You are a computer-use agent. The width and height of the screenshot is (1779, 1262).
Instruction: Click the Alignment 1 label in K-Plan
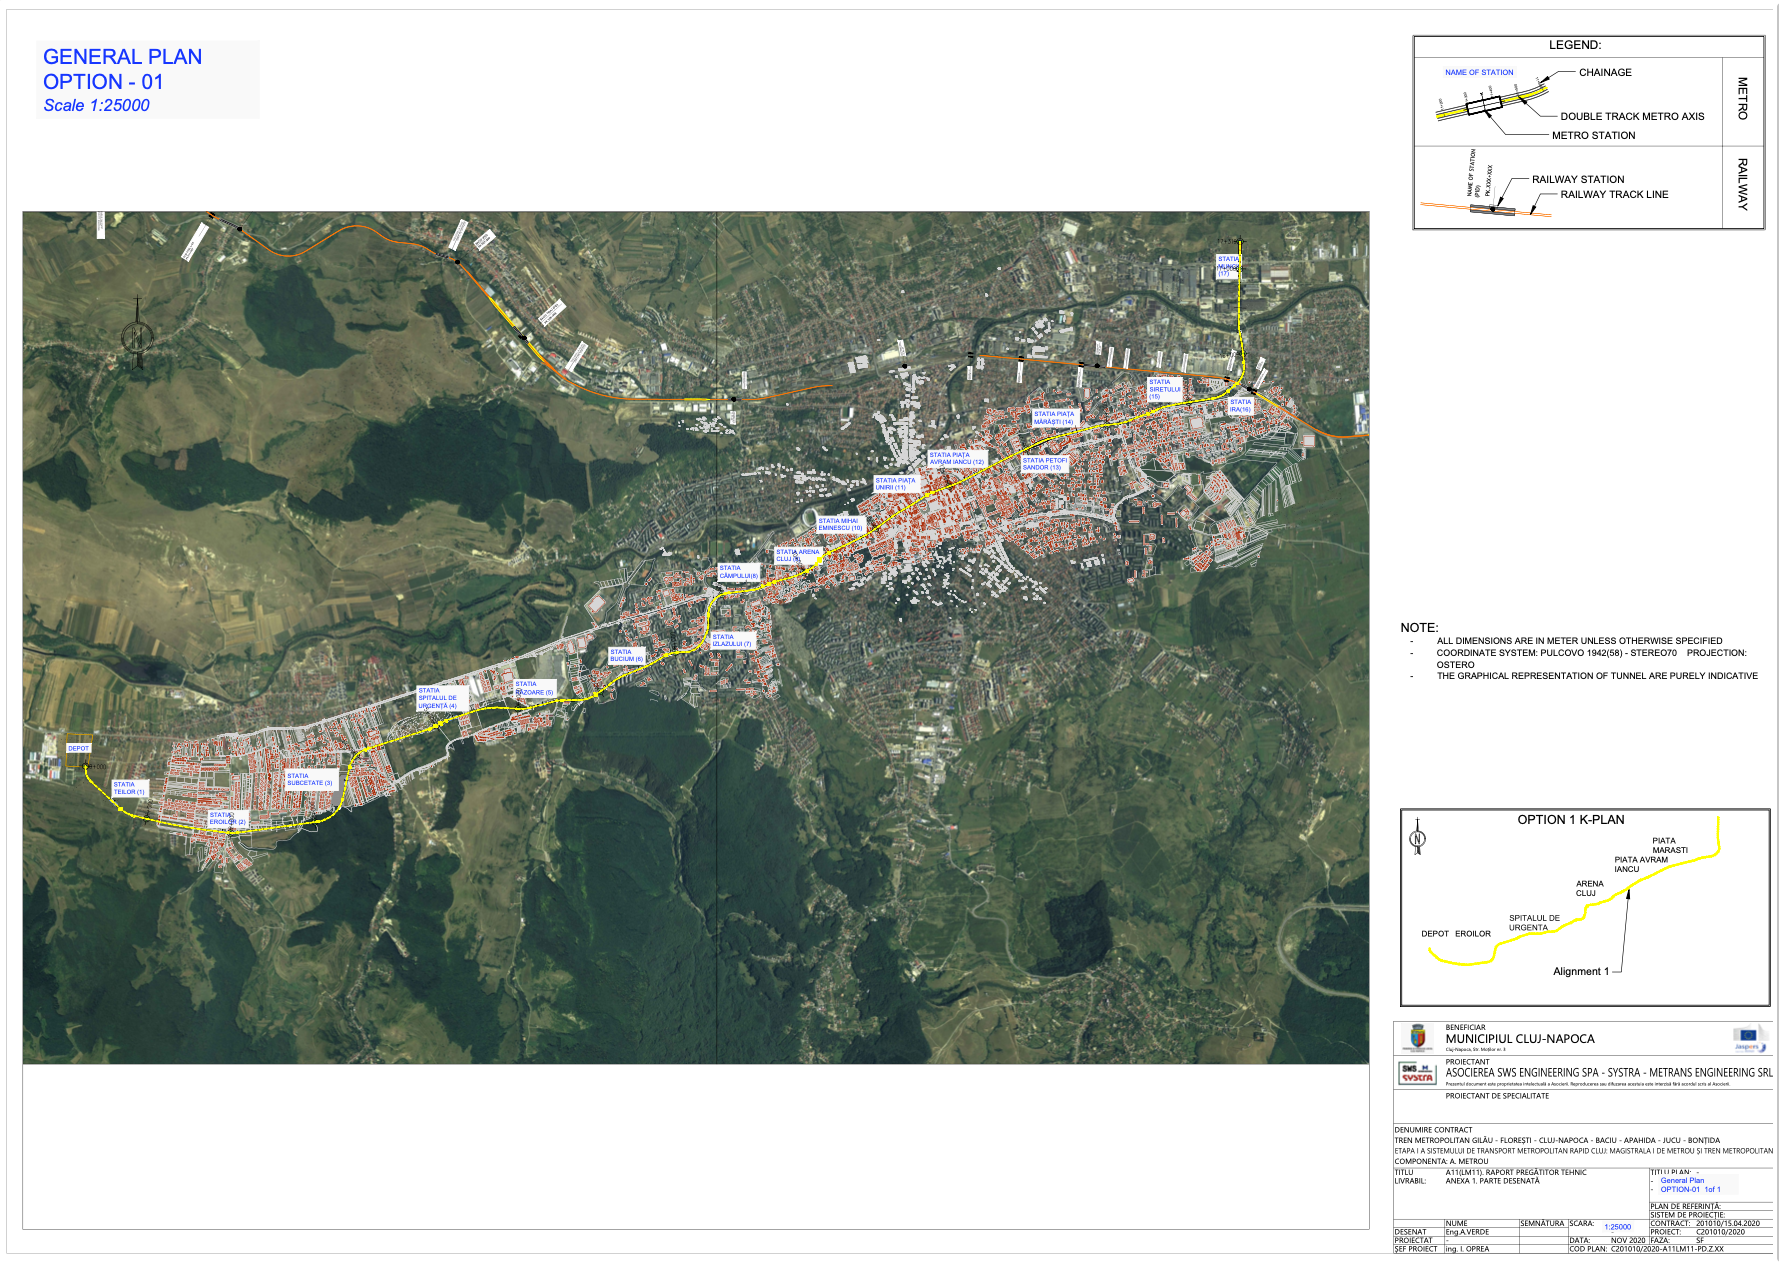[x=1580, y=971]
